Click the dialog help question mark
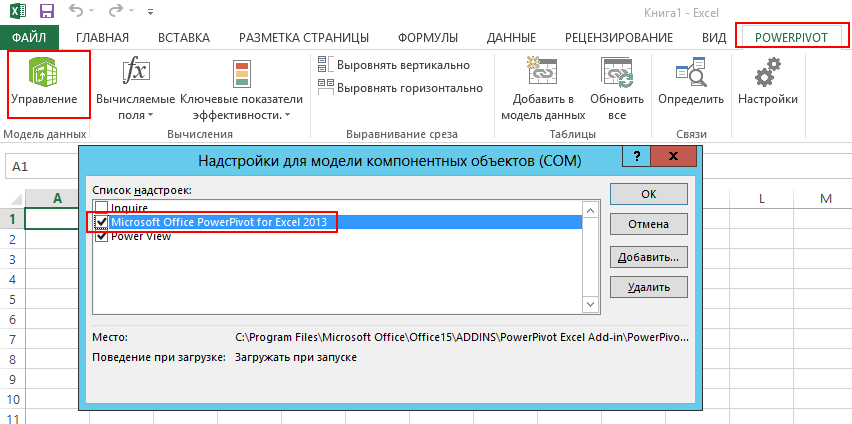Image resolution: width=852 pixels, height=424 pixels. pyautogui.click(x=636, y=155)
